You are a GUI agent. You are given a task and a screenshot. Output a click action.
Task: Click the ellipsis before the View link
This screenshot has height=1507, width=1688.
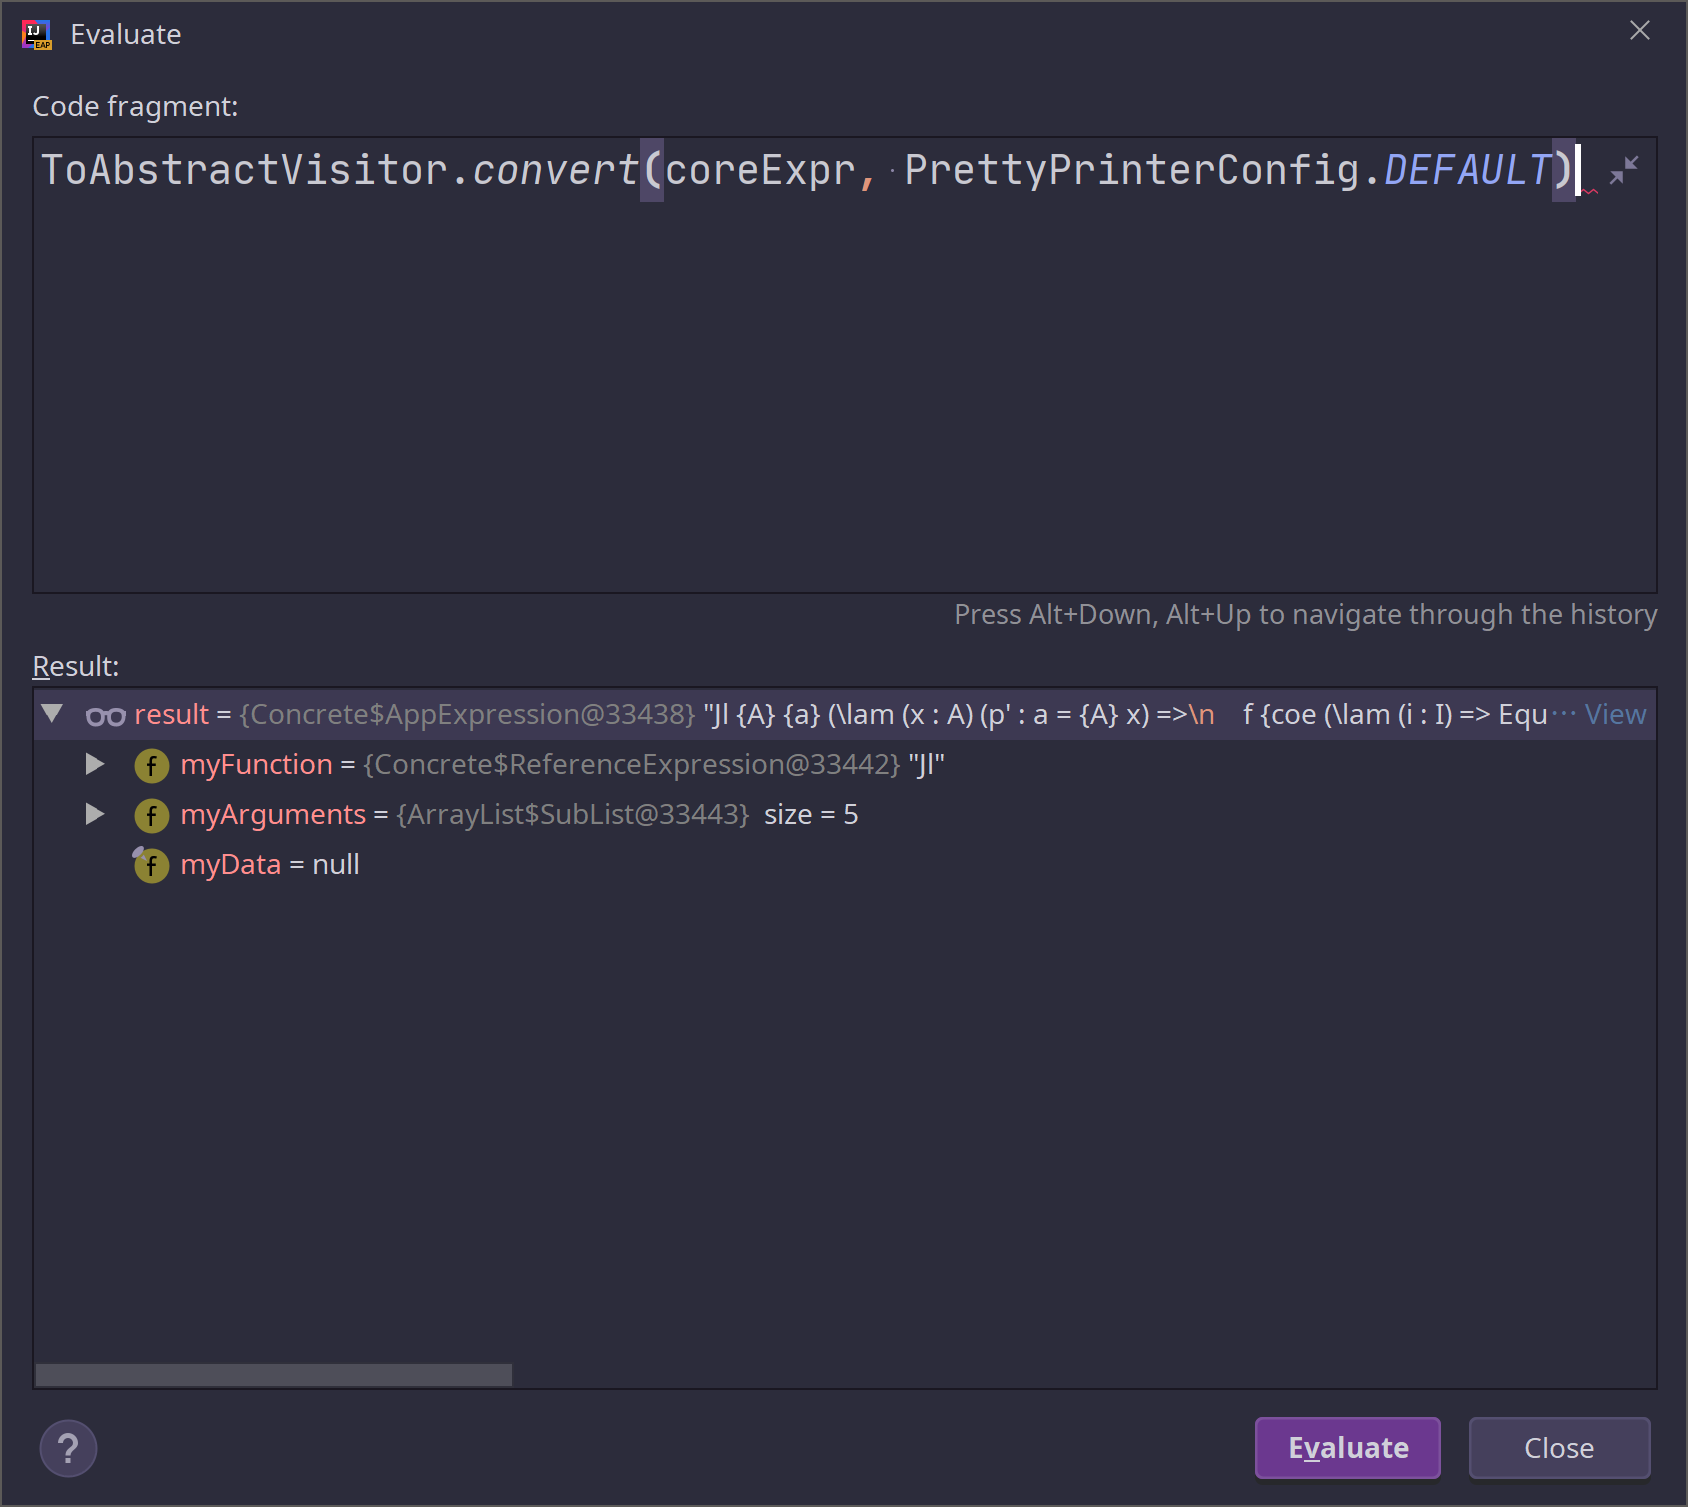tap(1565, 714)
